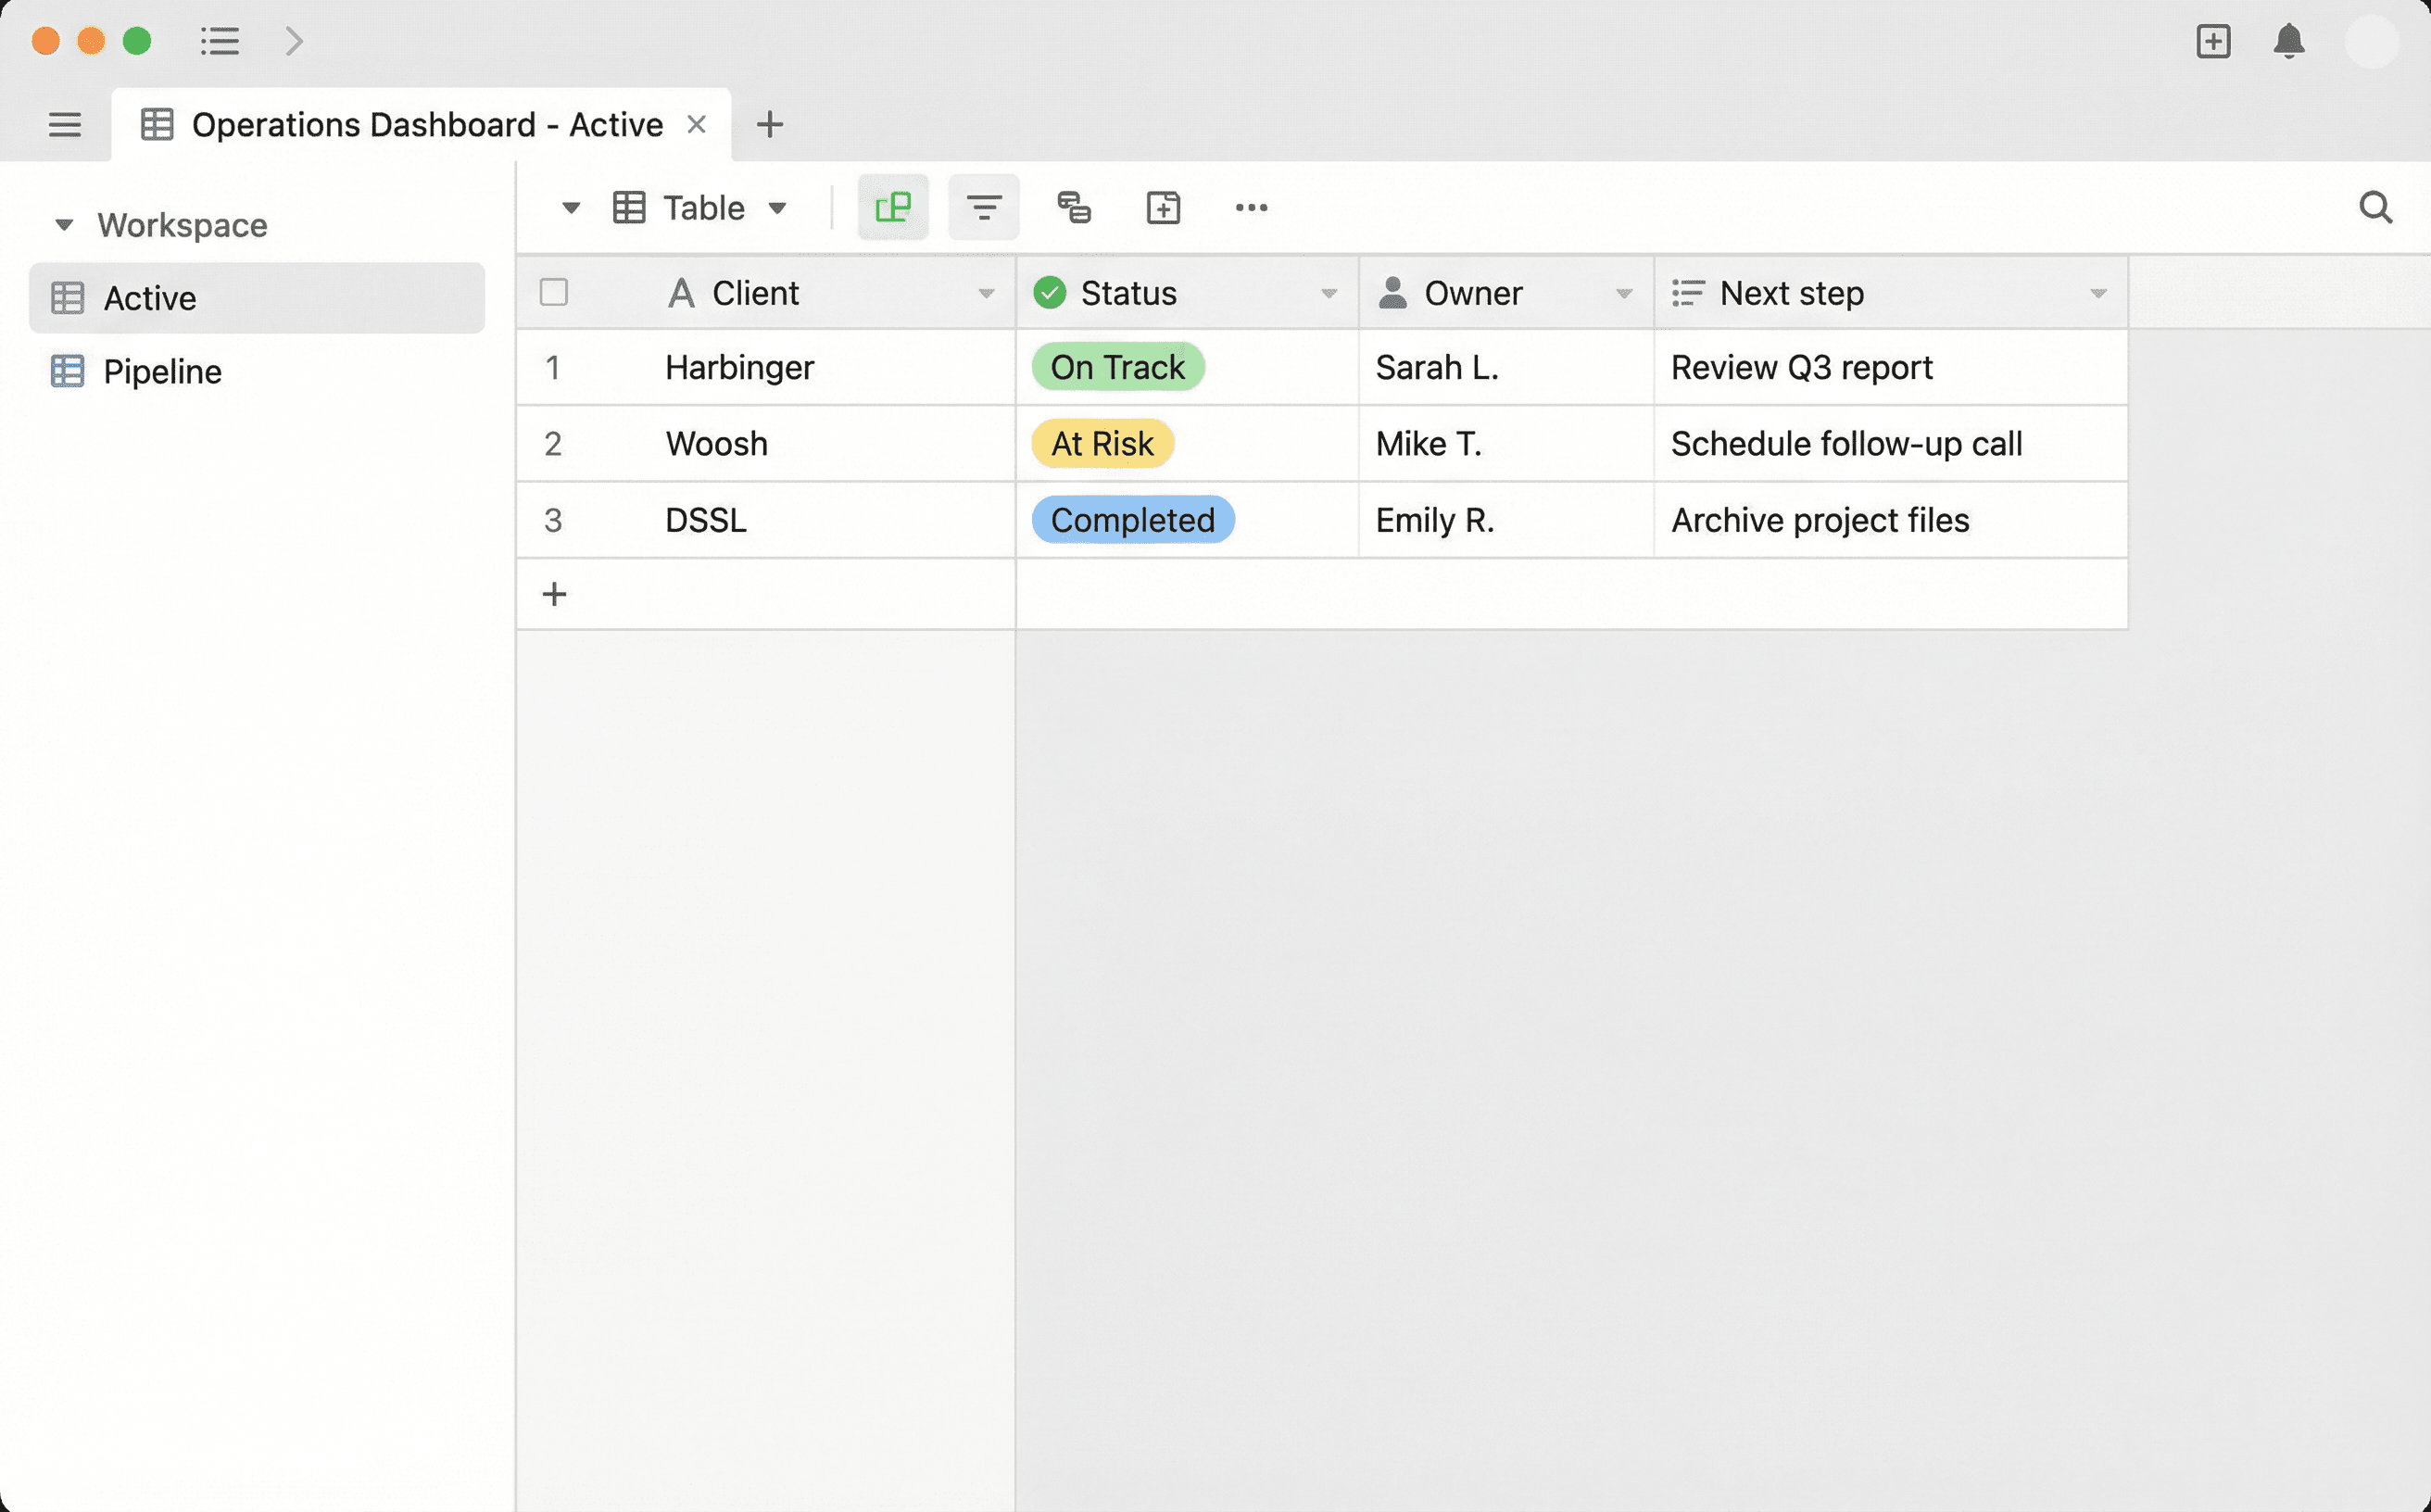The width and height of the screenshot is (2431, 1512).
Task: Click the On Track status badge
Action: tap(1117, 367)
